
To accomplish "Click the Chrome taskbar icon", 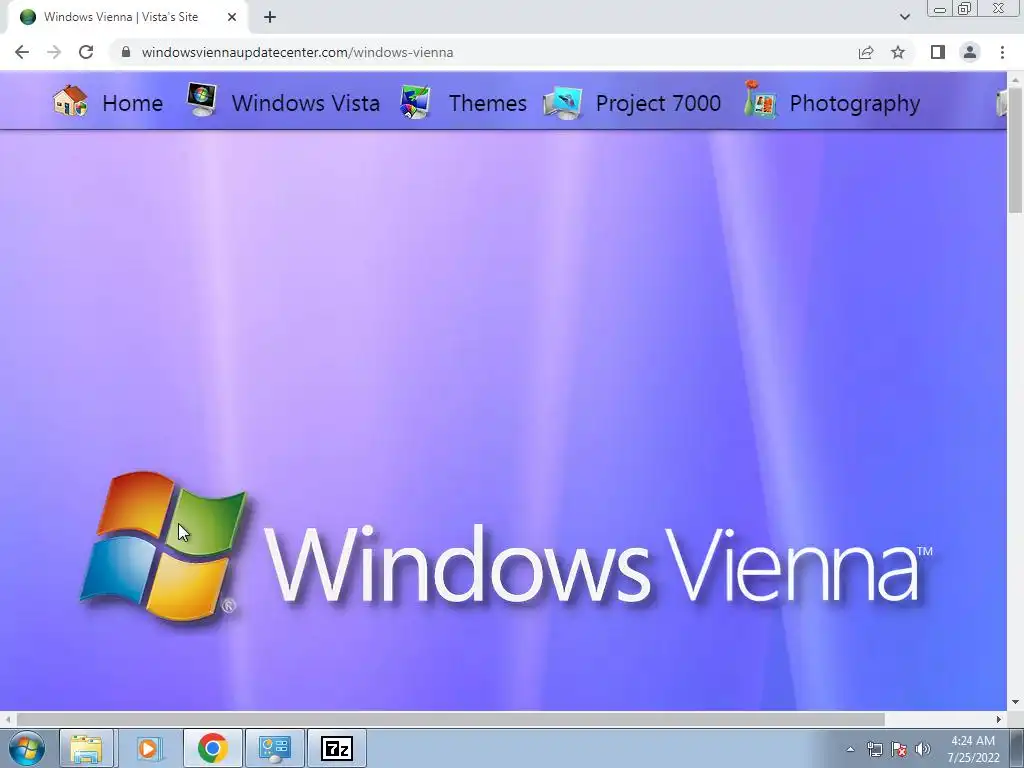I will [212, 748].
